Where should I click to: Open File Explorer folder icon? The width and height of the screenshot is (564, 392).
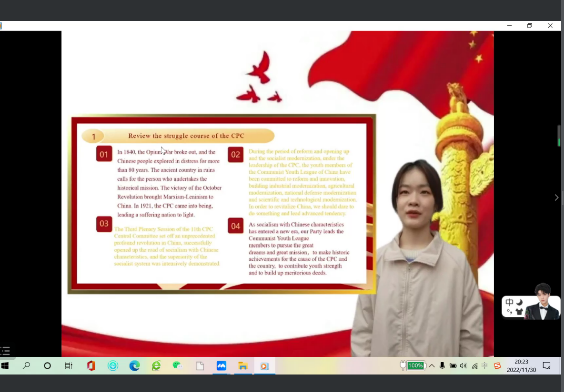pos(243,366)
